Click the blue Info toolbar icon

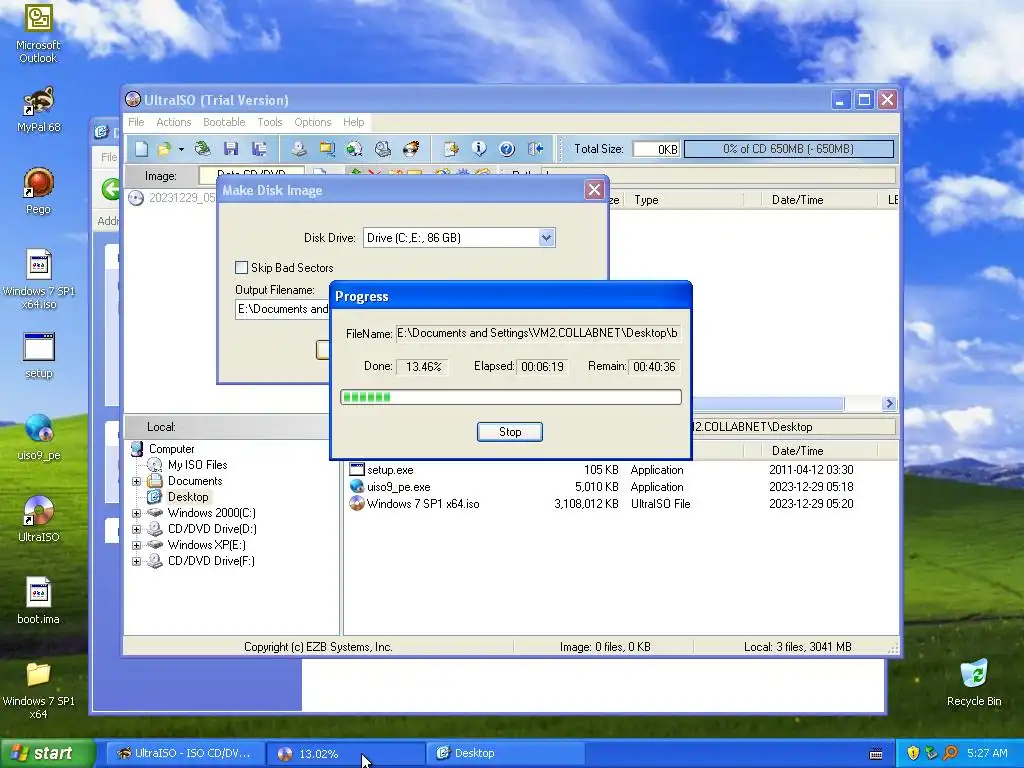(x=479, y=149)
